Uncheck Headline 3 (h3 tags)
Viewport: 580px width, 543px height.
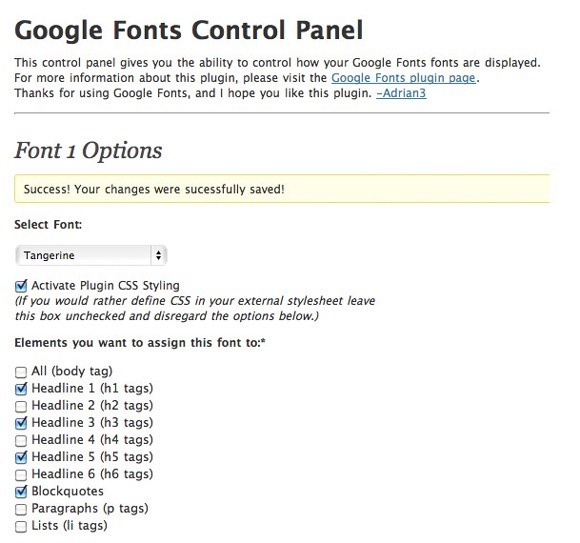click(x=21, y=423)
